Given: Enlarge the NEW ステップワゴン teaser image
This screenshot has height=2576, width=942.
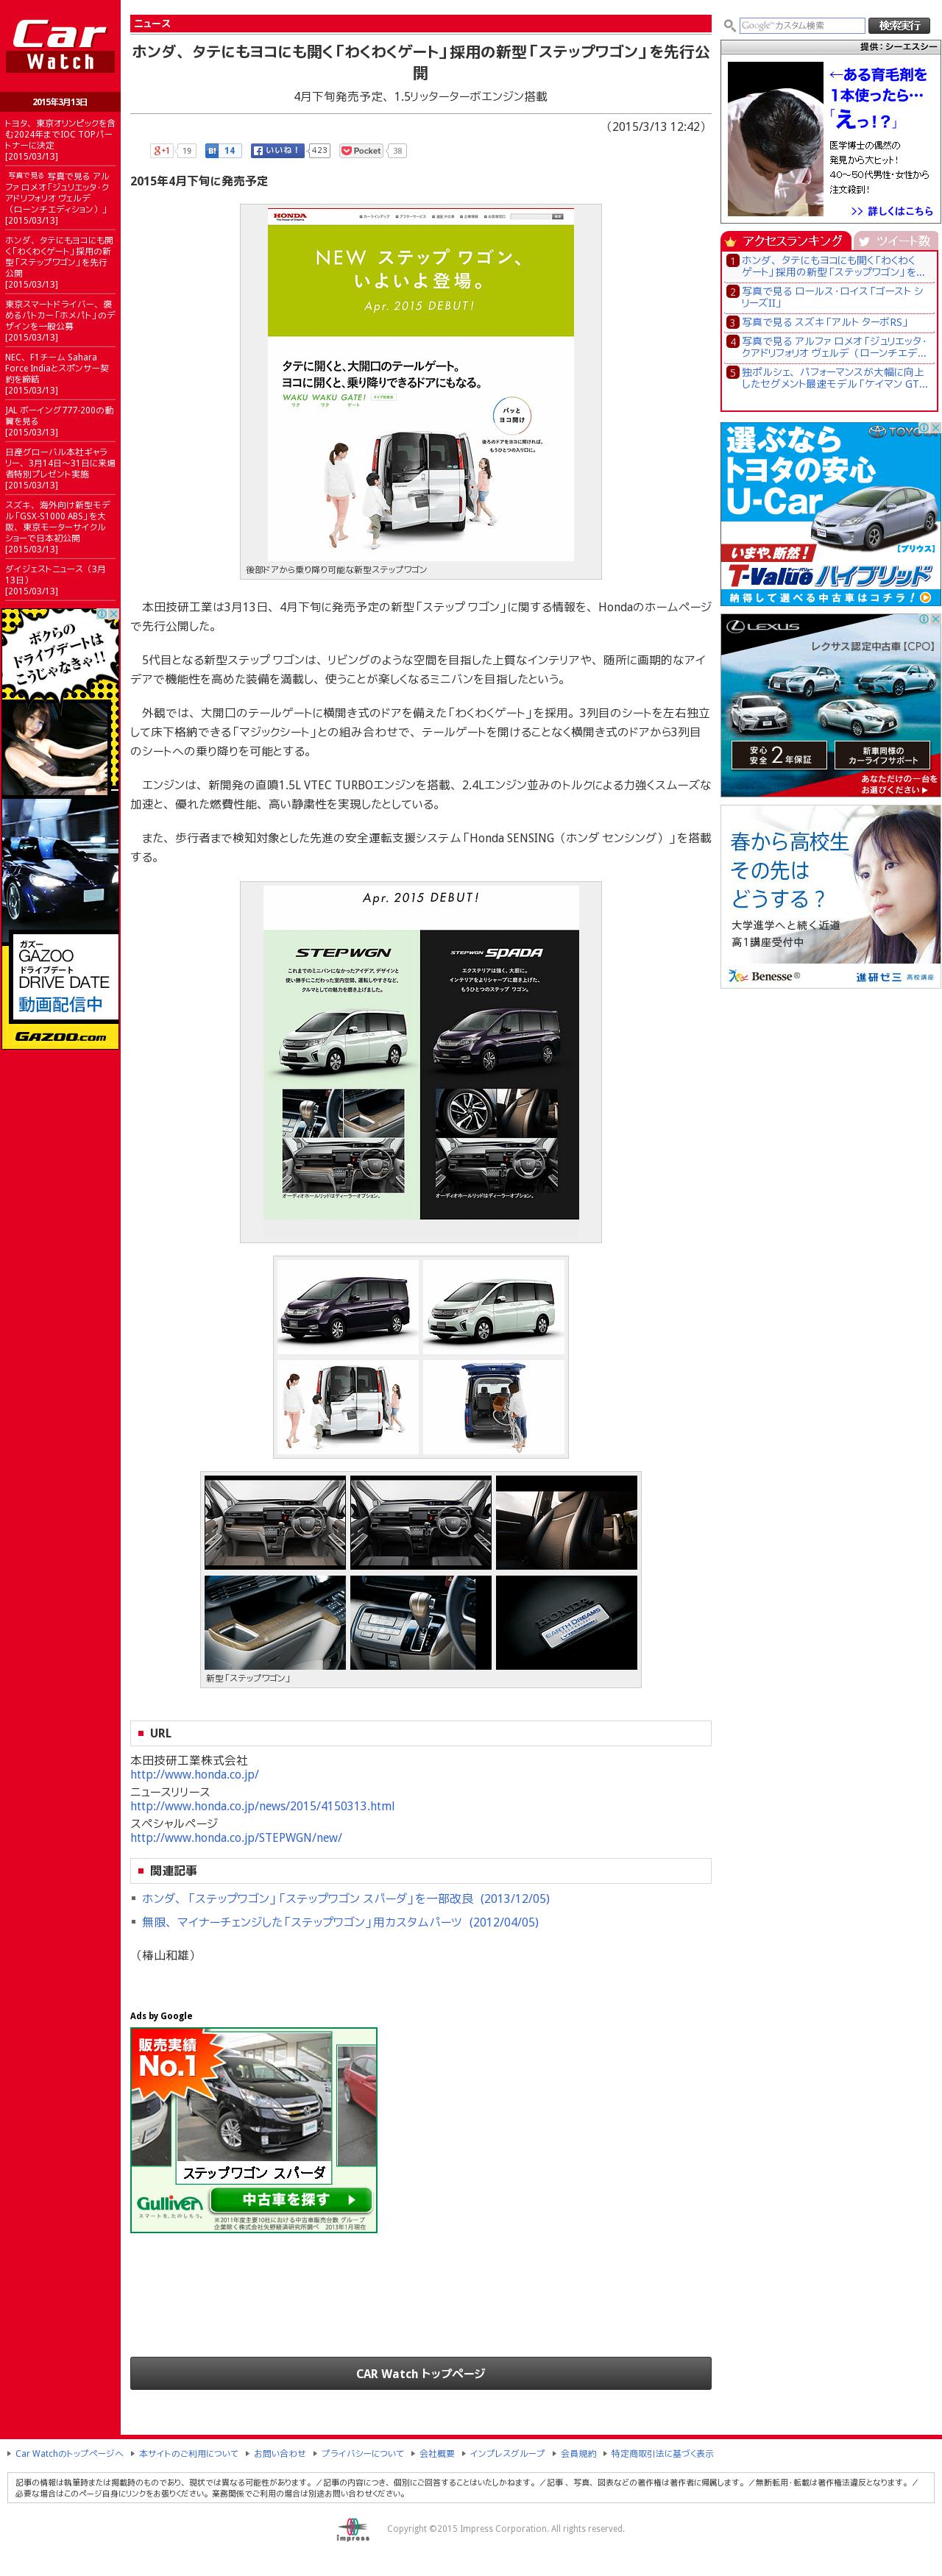Looking at the screenshot, I should click(420, 383).
